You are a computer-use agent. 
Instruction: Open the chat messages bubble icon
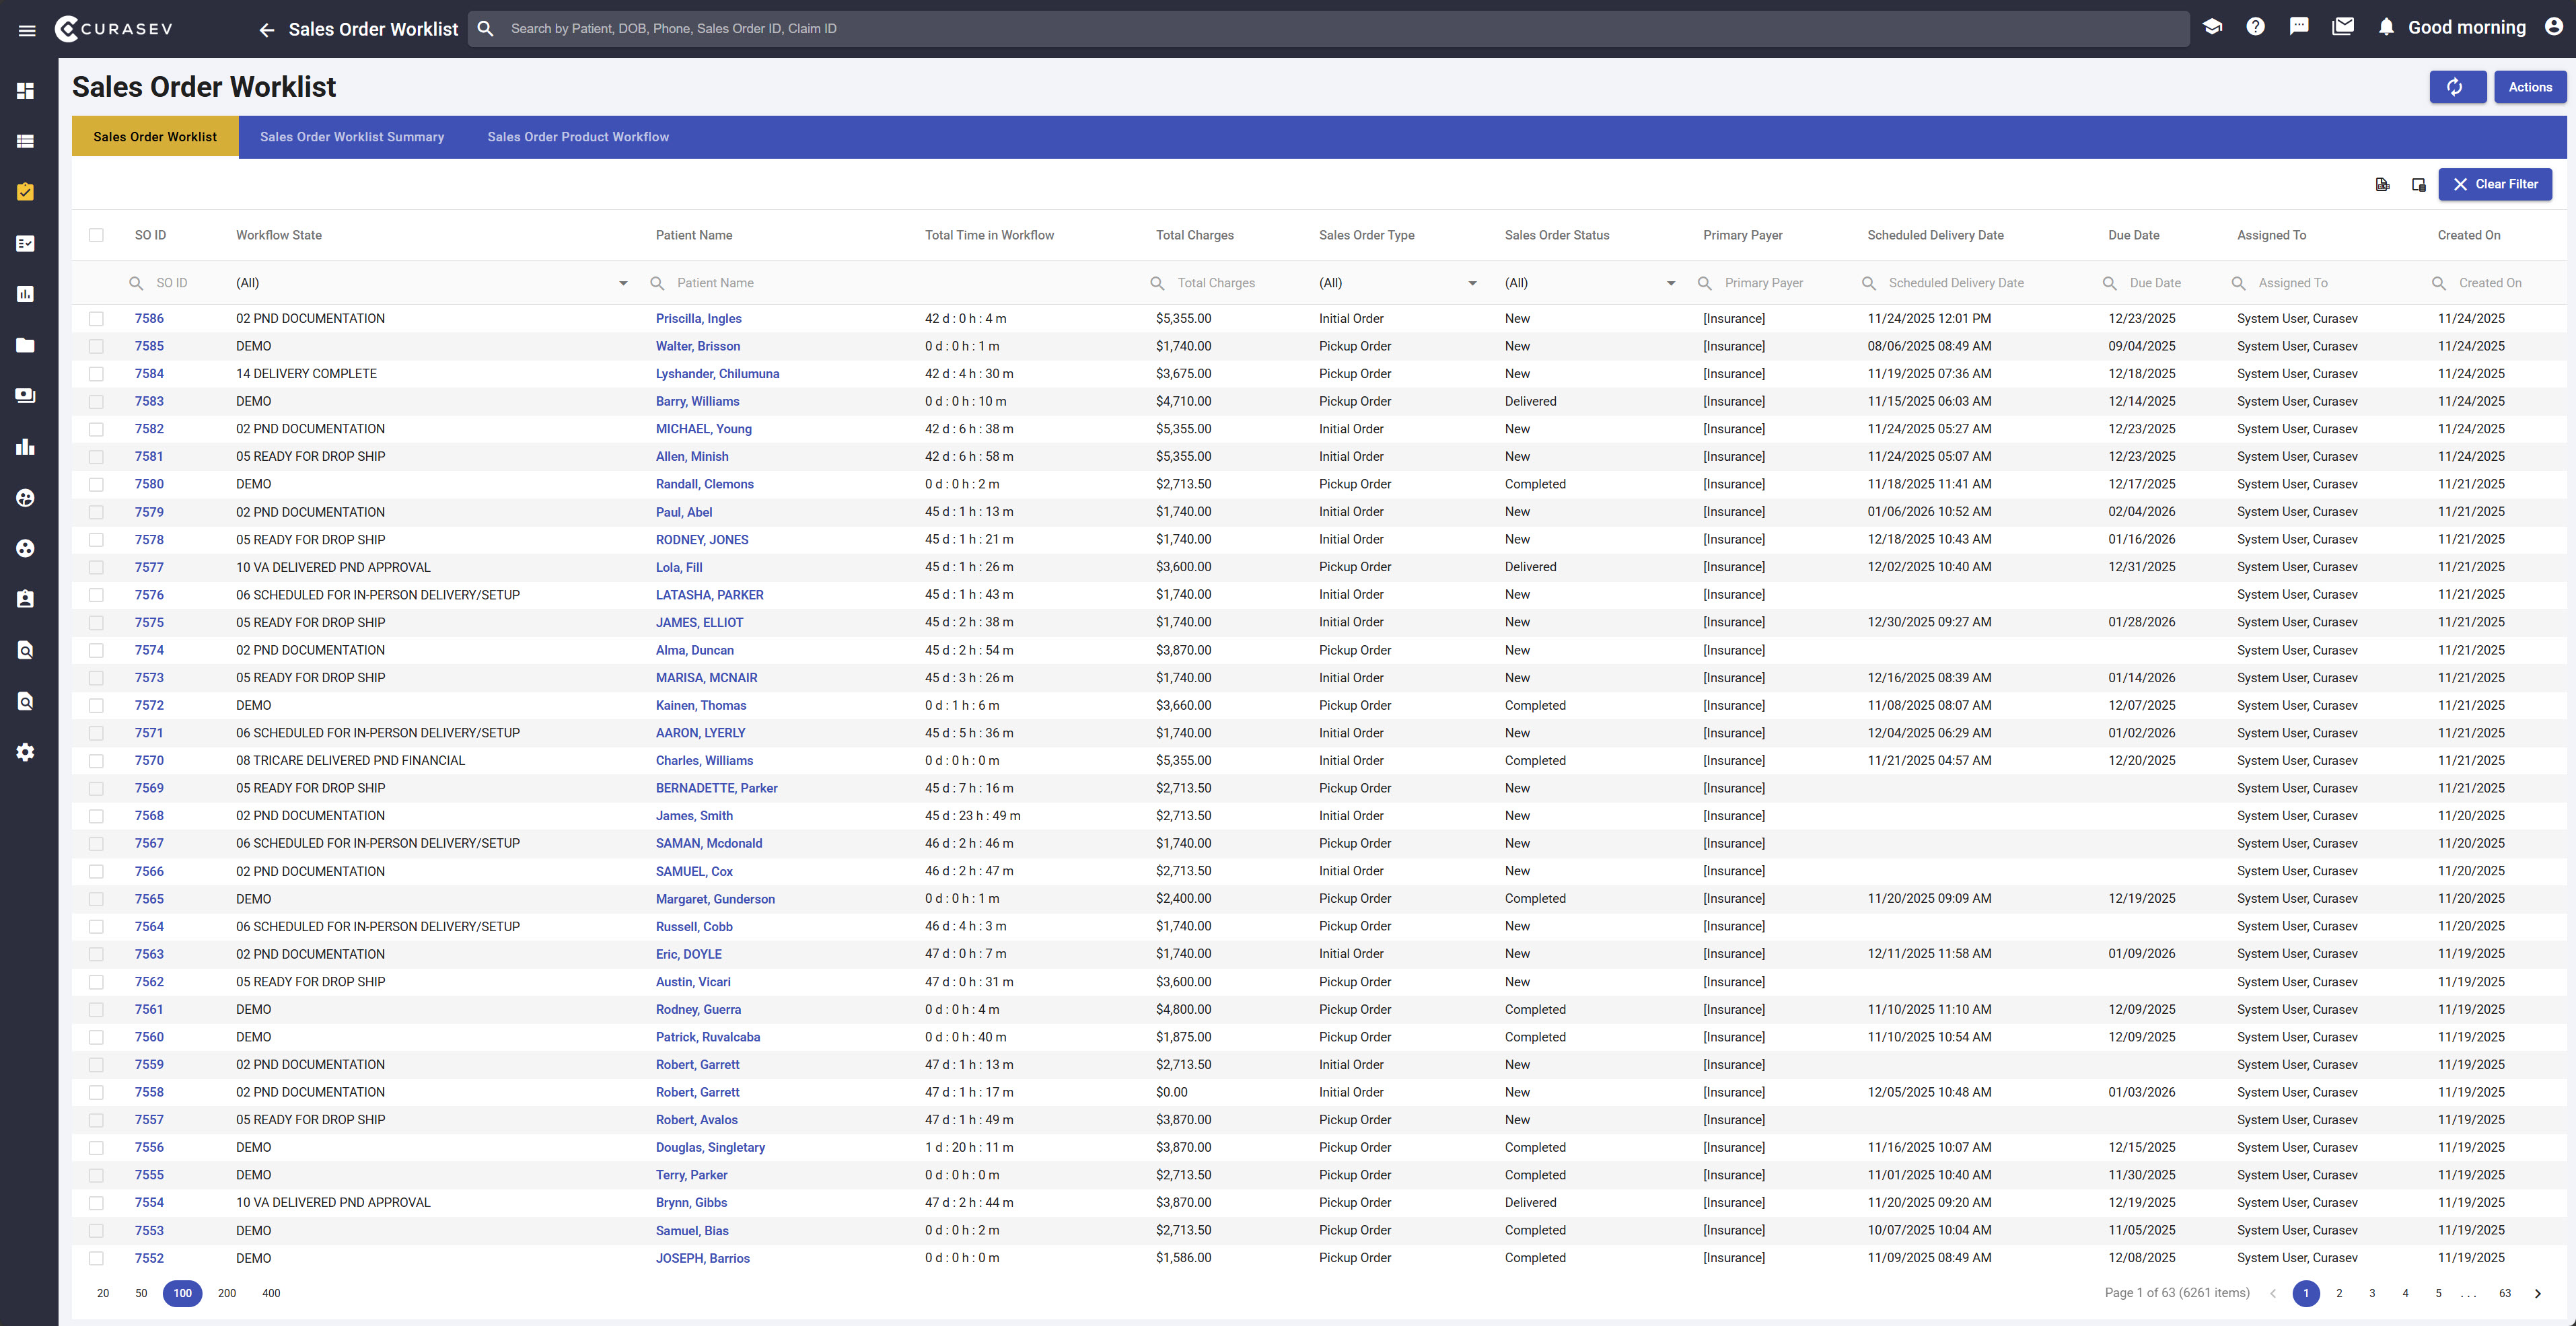click(x=2299, y=27)
